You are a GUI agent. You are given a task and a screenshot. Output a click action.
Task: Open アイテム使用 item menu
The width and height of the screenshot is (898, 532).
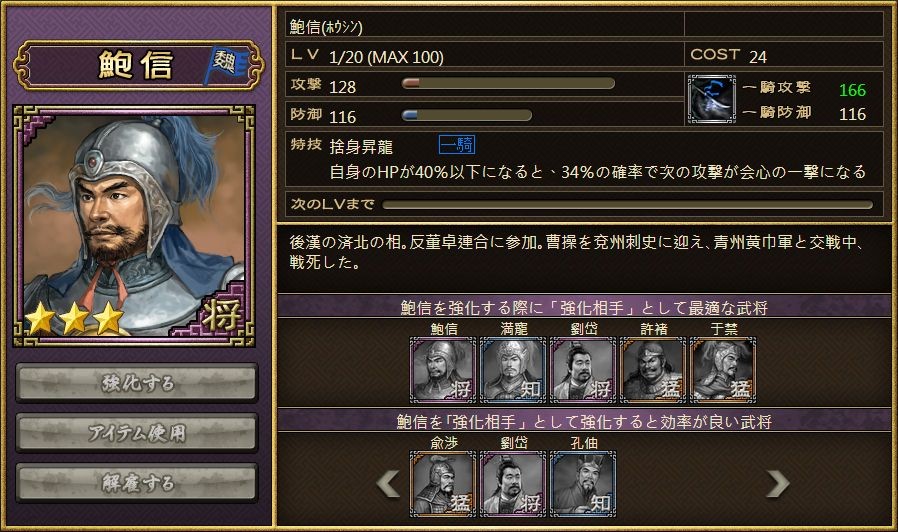pyautogui.click(x=137, y=433)
